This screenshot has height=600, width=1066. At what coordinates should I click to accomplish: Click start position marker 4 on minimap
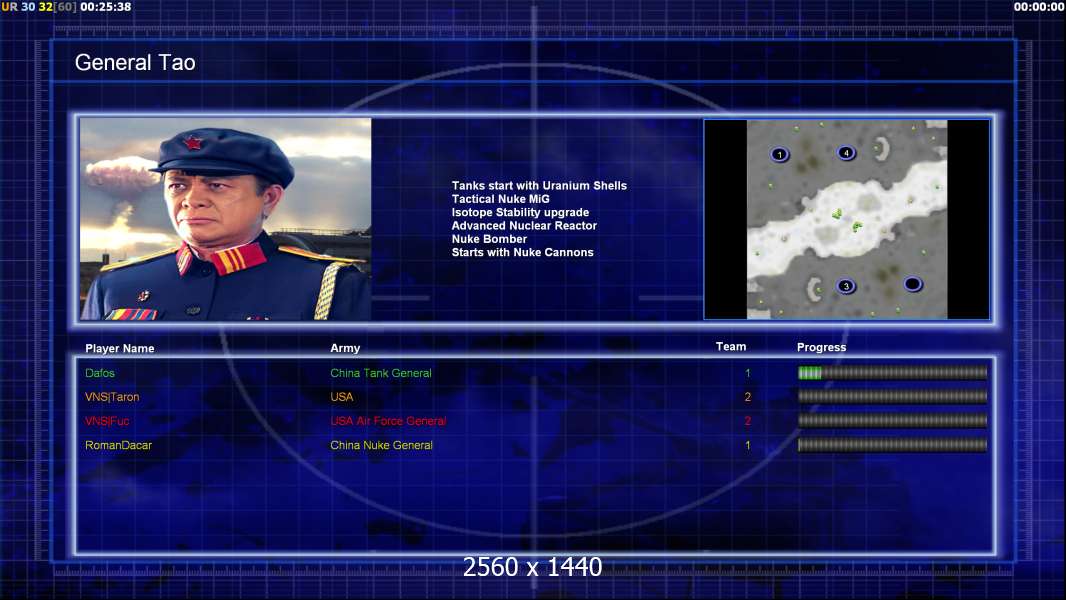point(846,153)
